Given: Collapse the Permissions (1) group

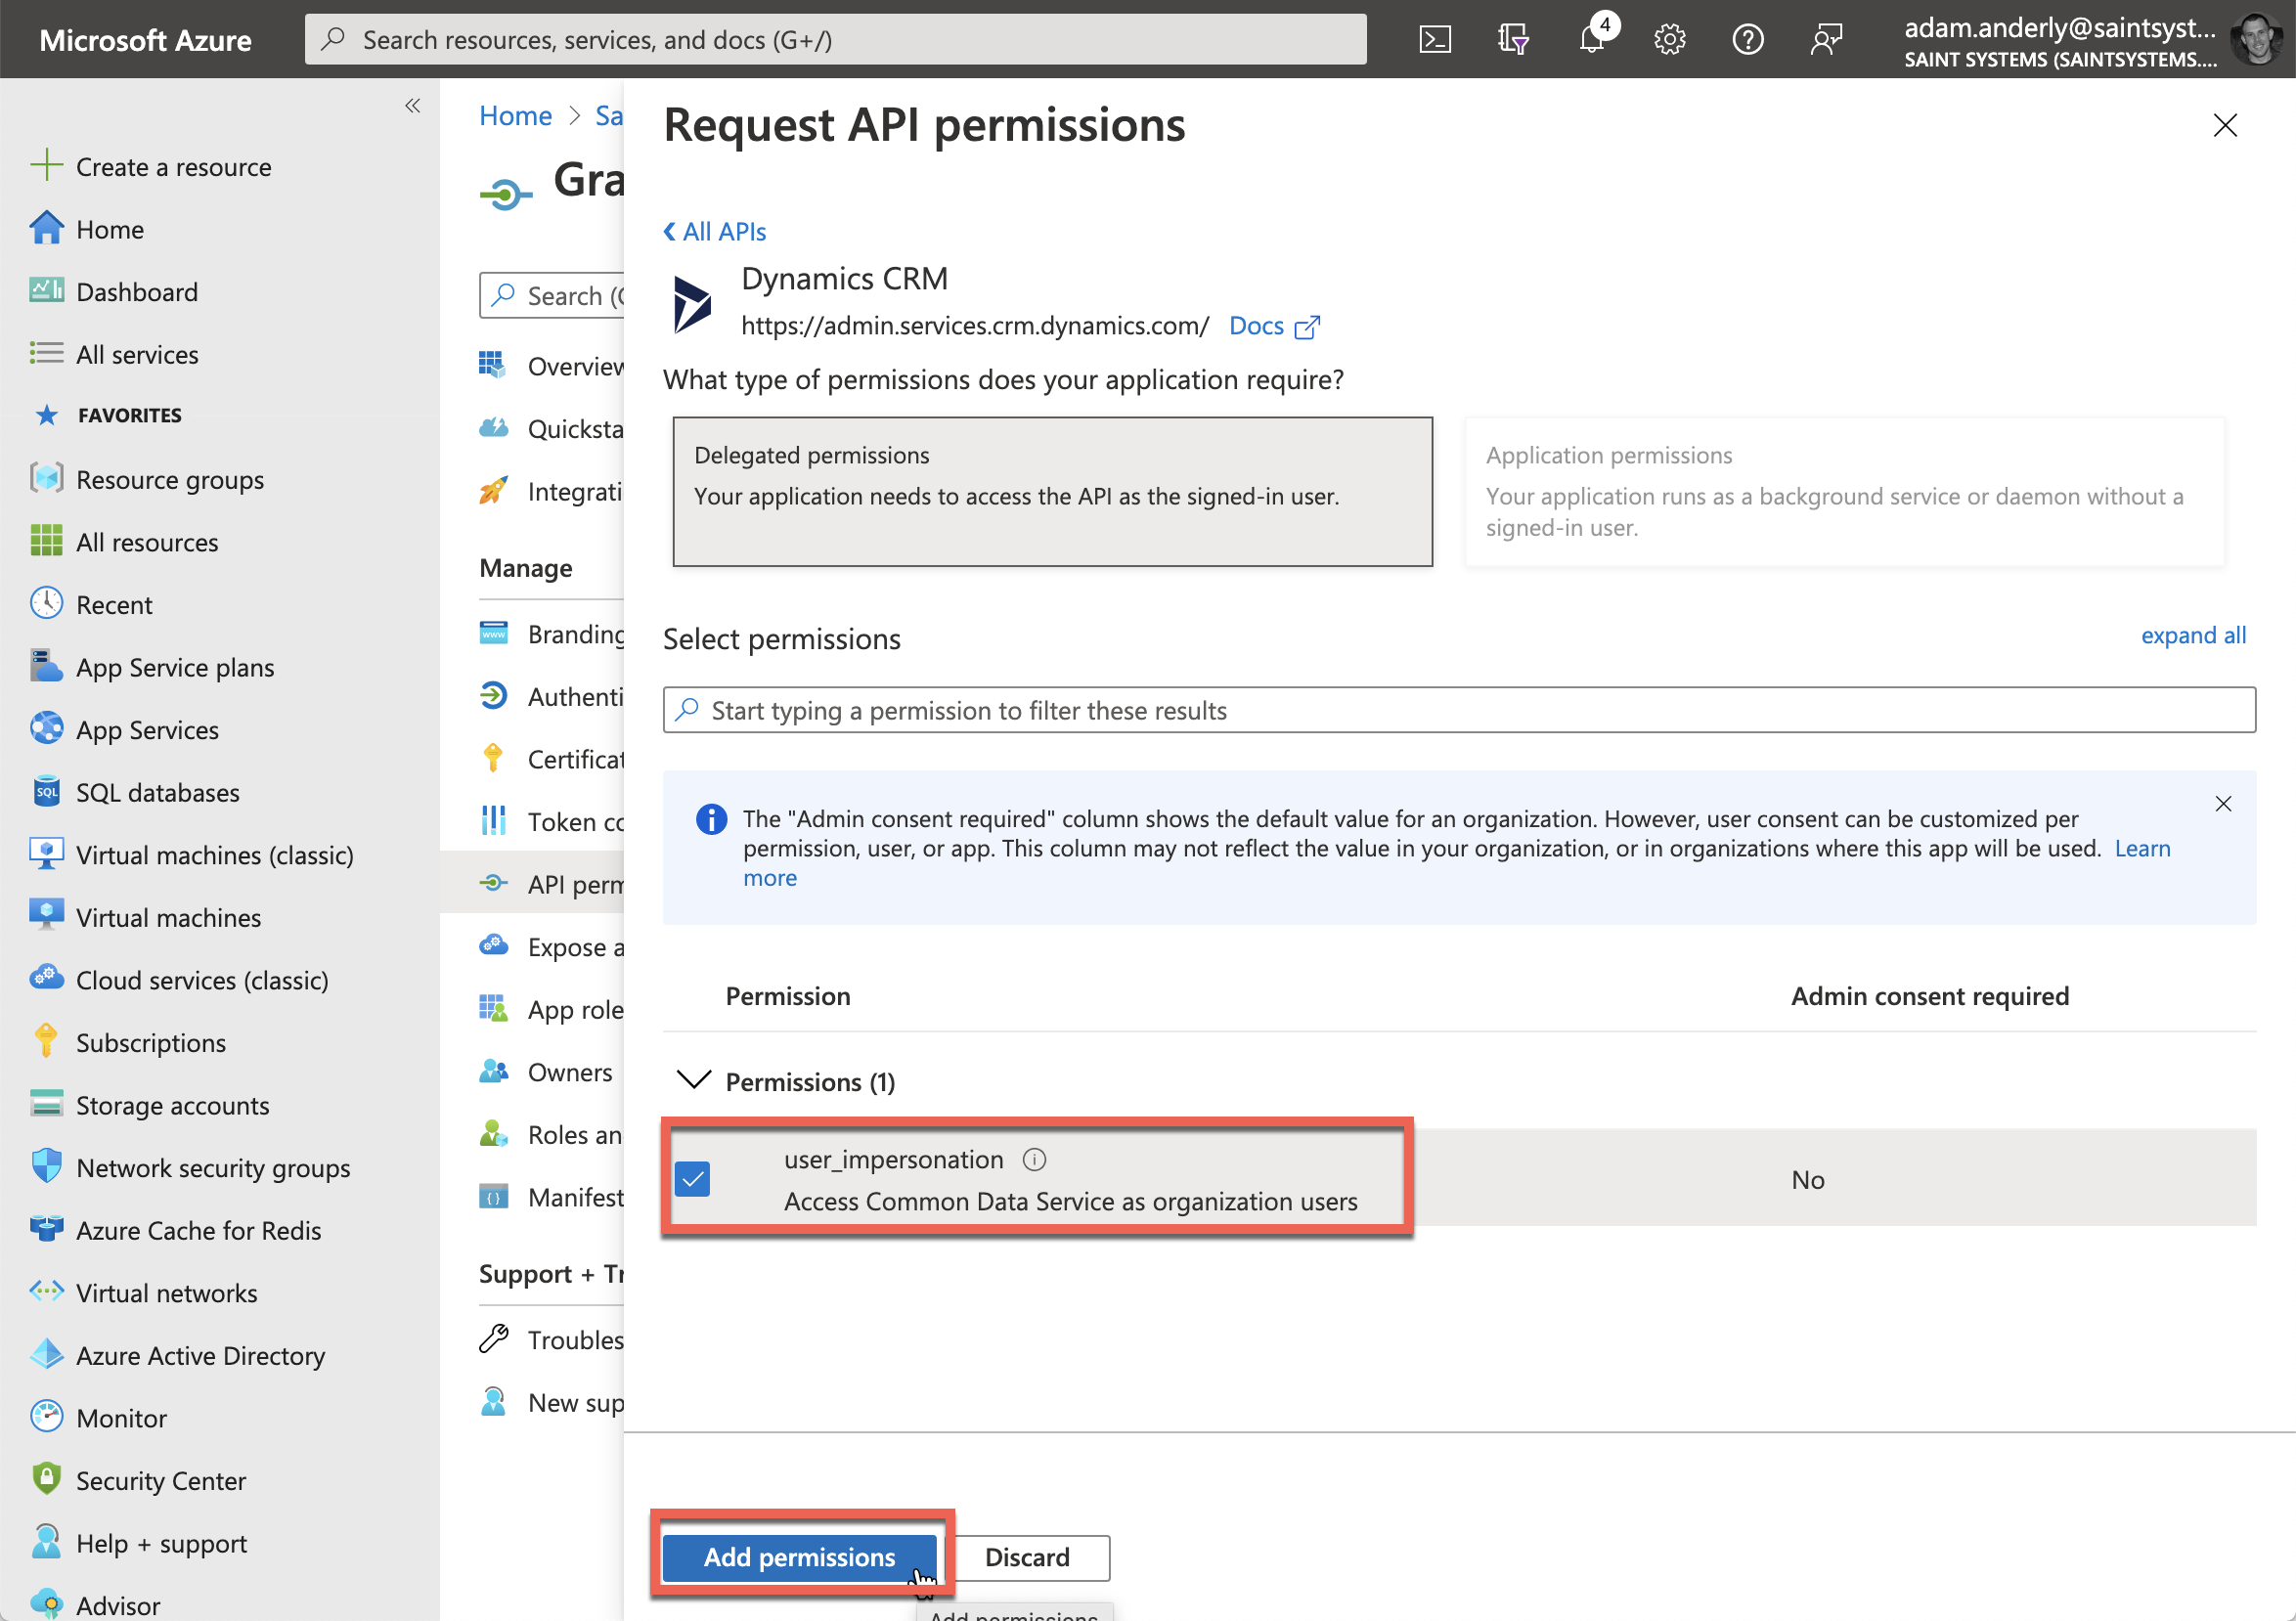Looking at the screenshot, I should click(694, 1080).
